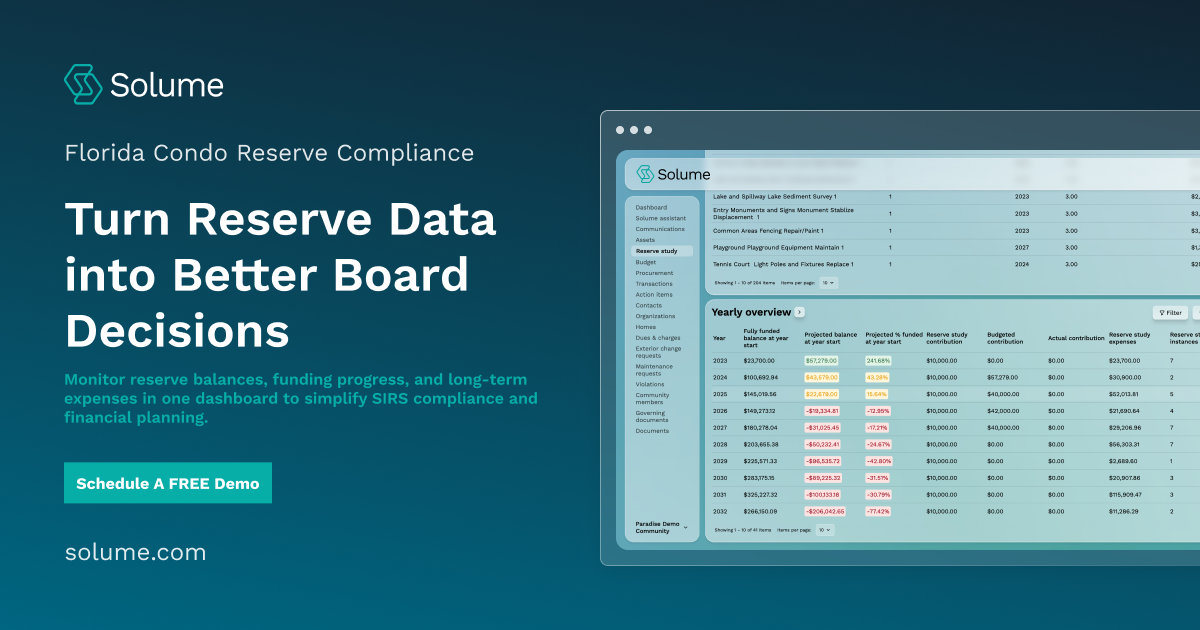Open Budget in the sidebar
Image resolution: width=1200 pixels, height=630 pixels.
(x=646, y=262)
